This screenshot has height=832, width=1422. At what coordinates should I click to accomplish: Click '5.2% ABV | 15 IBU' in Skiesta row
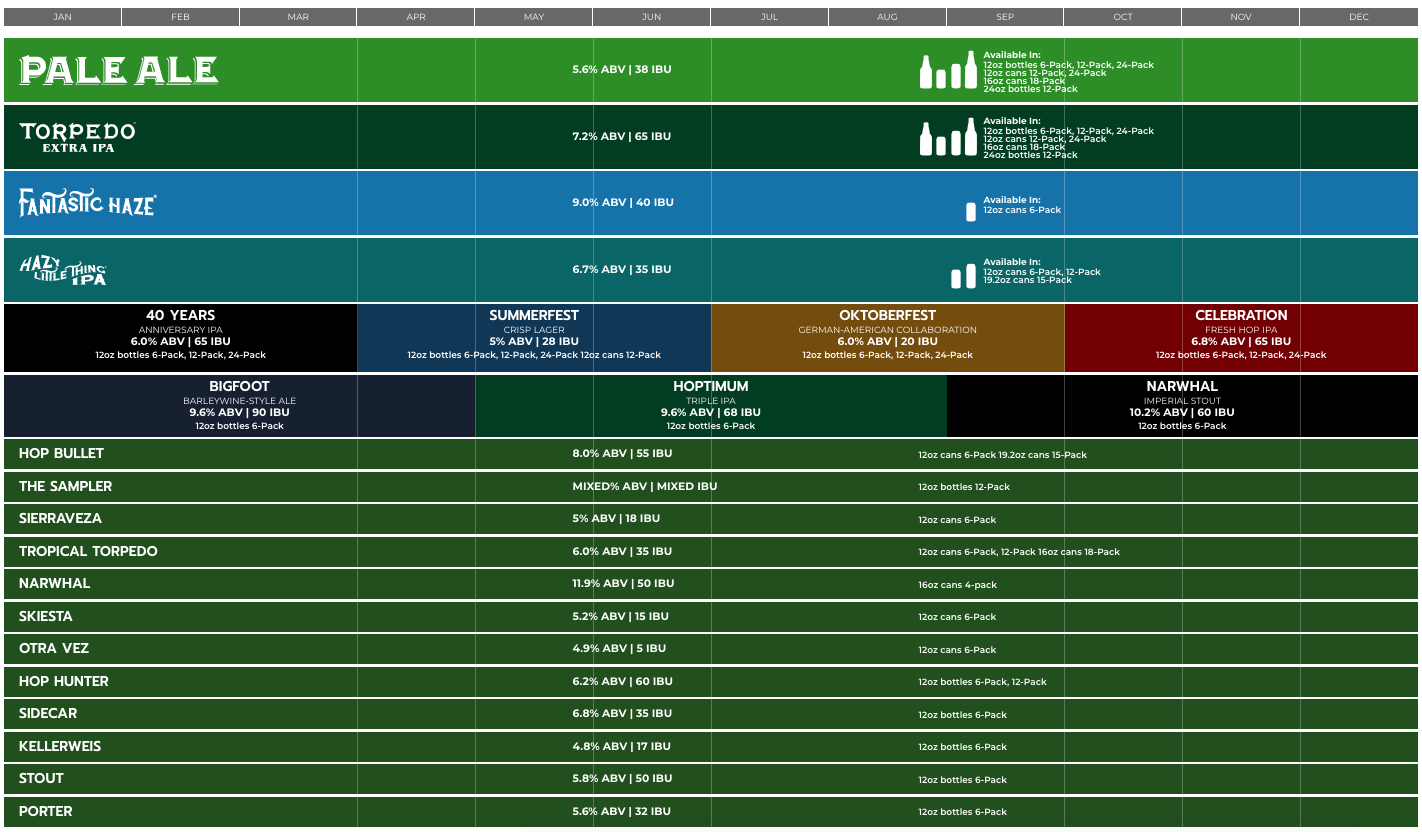point(620,616)
